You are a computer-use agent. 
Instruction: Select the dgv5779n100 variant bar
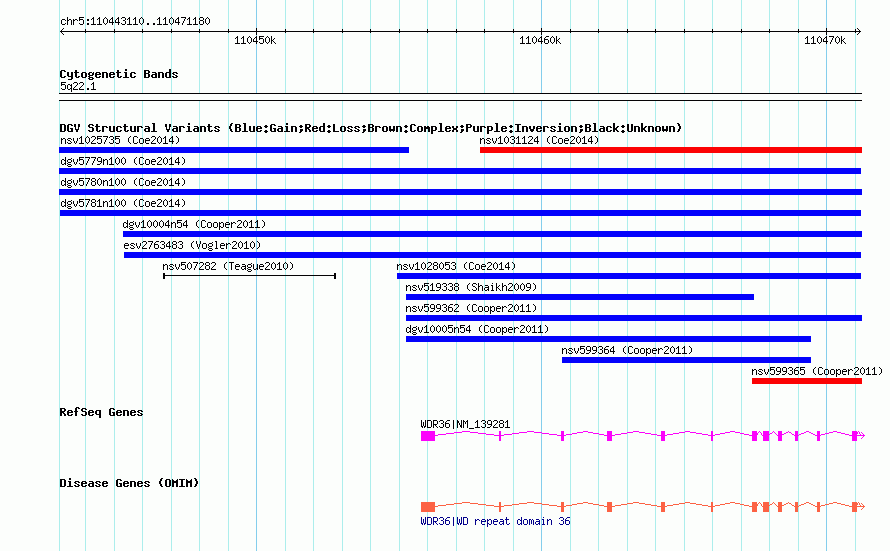pyautogui.click(x=460, y=171)
